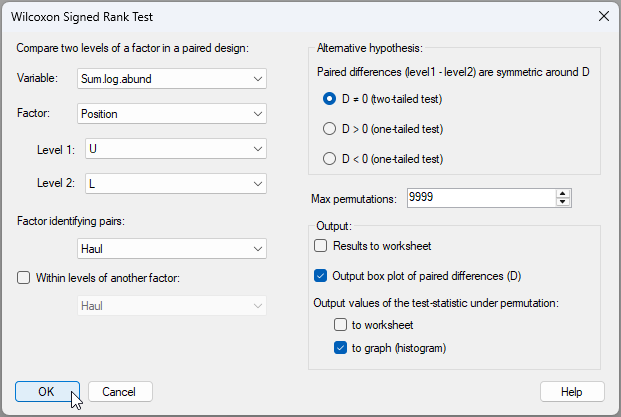Screen dimensions: 621x417
Task: Enable Results to worksheet checkbox
Action: click(x=321, y=246)
